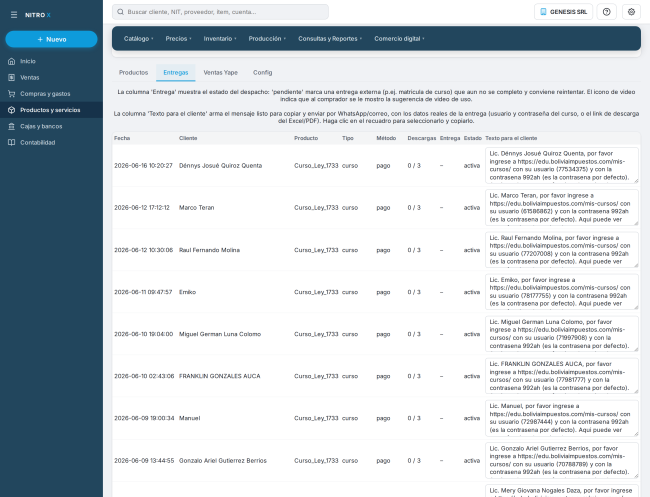Screen dimensions: 650x497
Task: Create new item with Nuevo button
Action: coord(51,39)
